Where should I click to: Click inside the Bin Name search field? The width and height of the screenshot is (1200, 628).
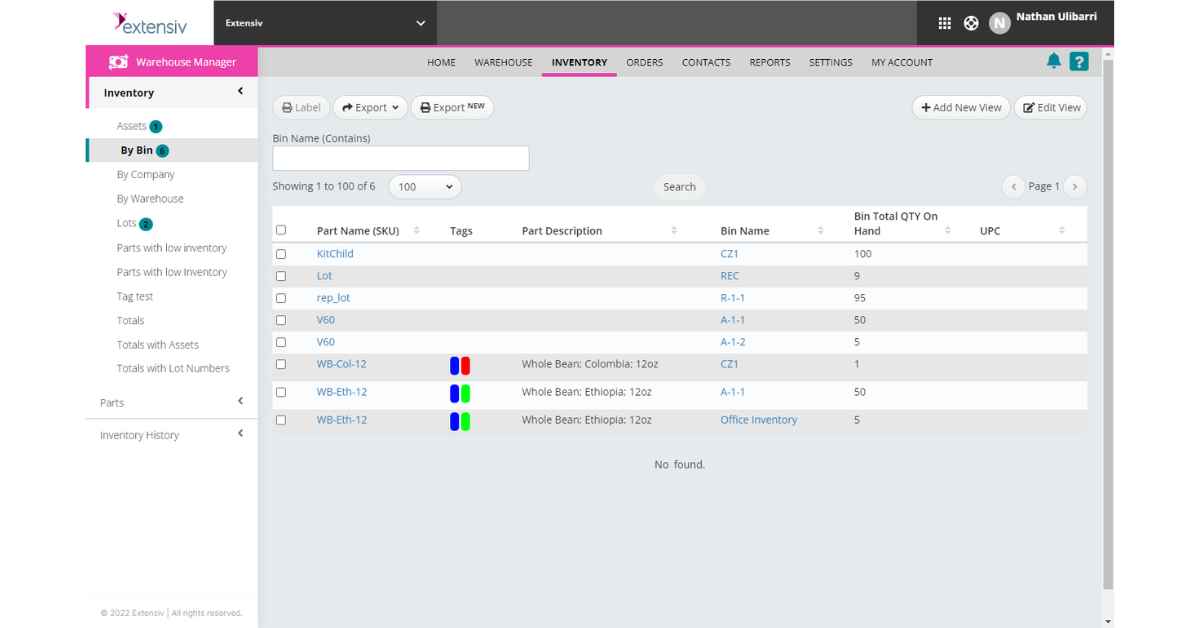[x=399, y=157]
